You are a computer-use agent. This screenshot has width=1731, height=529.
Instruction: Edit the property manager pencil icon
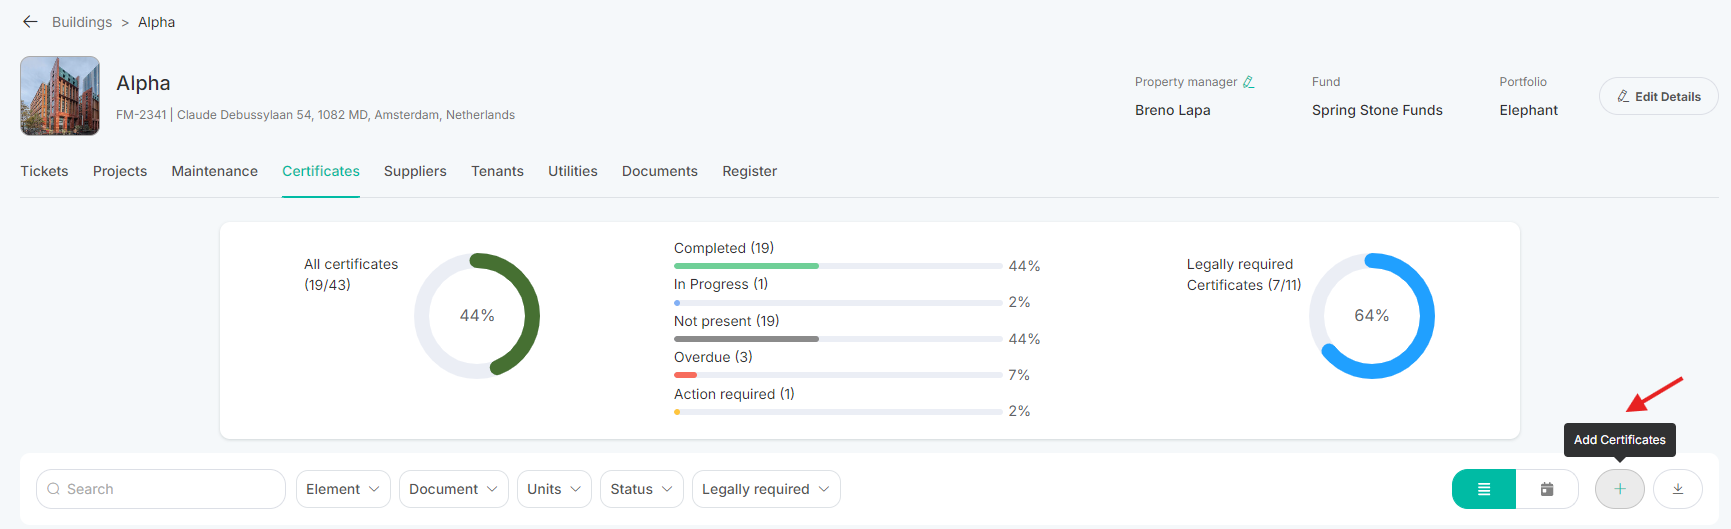1248,82
